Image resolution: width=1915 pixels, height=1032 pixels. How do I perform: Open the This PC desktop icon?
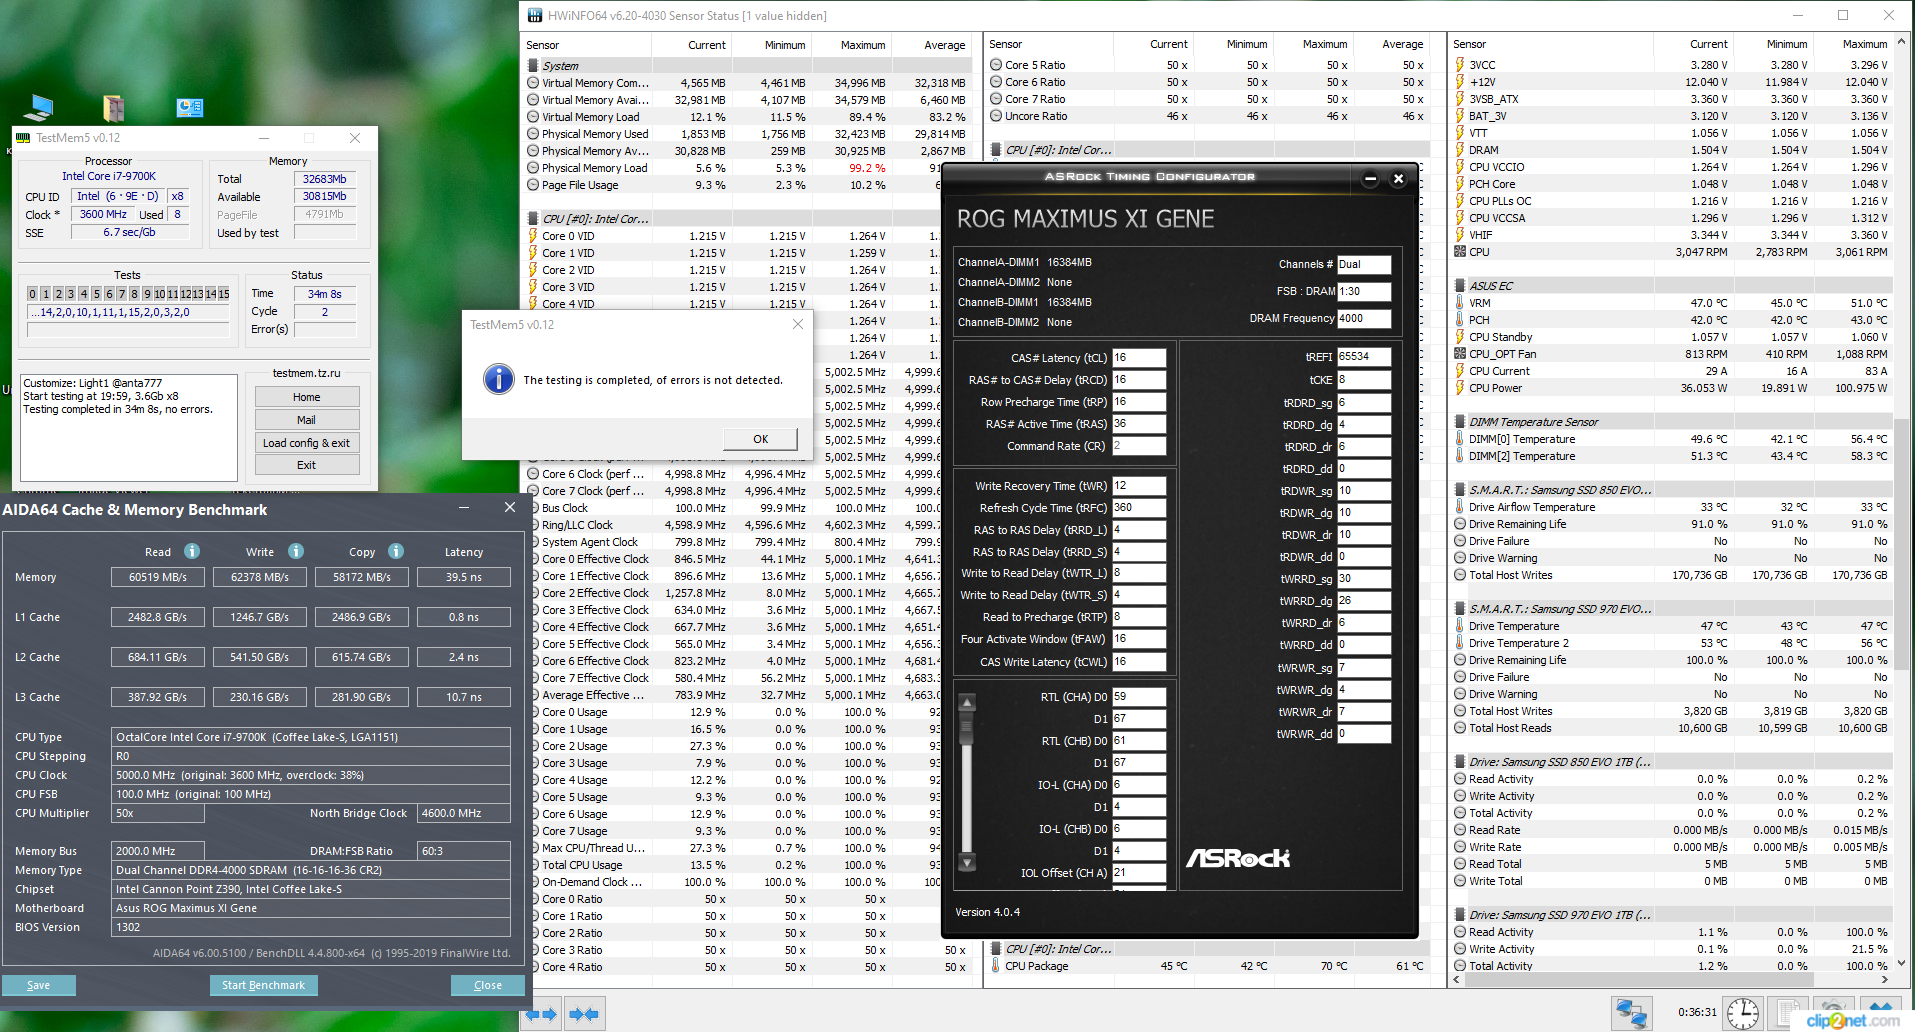point(39,107)
